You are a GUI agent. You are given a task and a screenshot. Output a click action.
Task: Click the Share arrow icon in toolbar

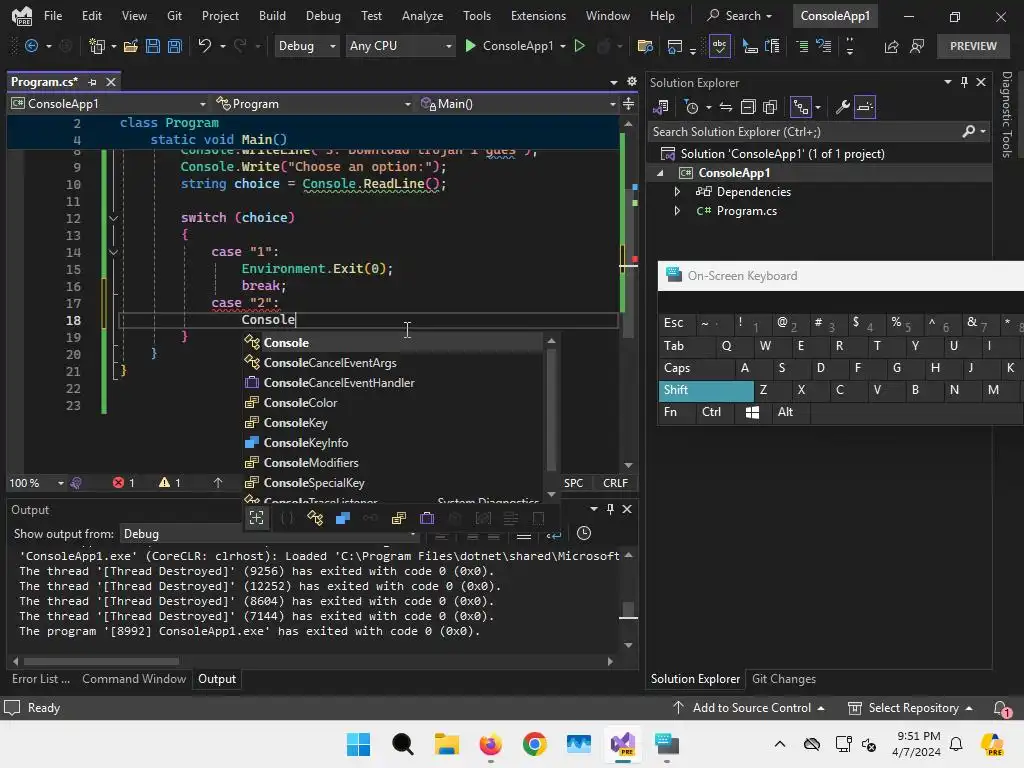coord(891,46)
